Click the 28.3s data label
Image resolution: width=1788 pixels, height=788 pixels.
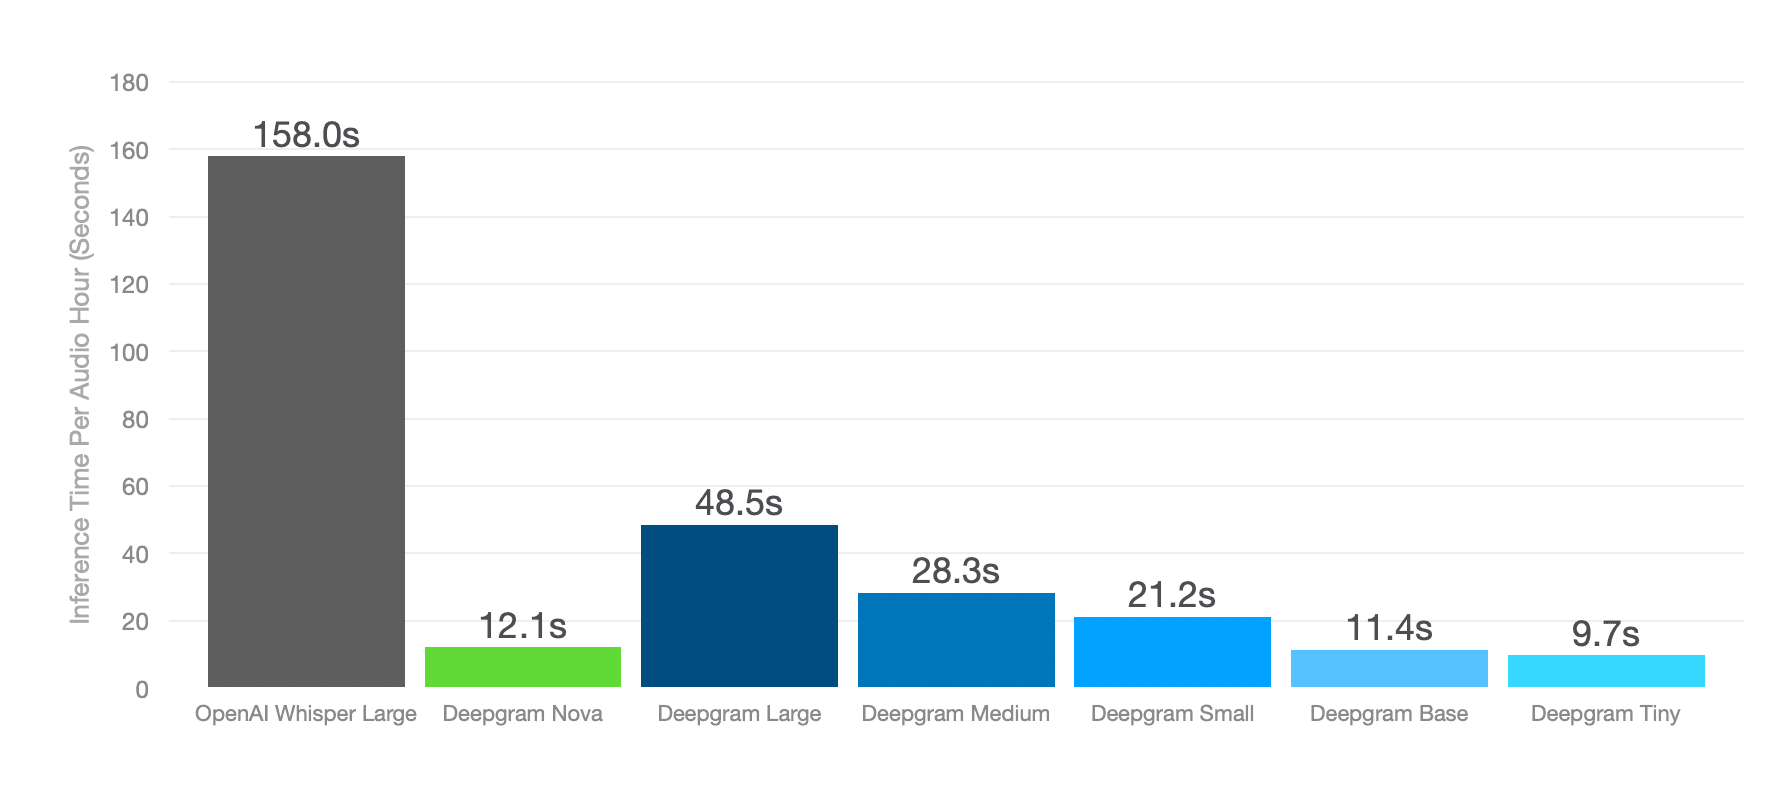click(x=956, y=571)
